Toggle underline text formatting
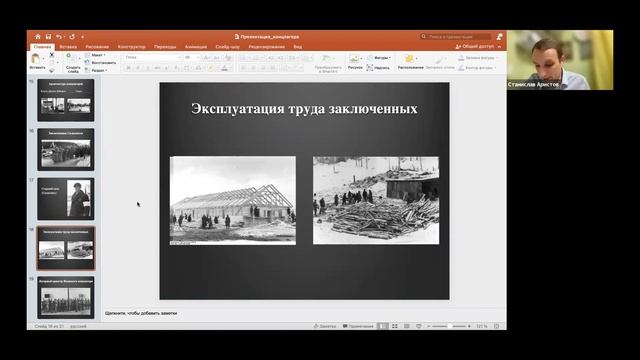Screen dimensions: 640x360 point(147,68)
